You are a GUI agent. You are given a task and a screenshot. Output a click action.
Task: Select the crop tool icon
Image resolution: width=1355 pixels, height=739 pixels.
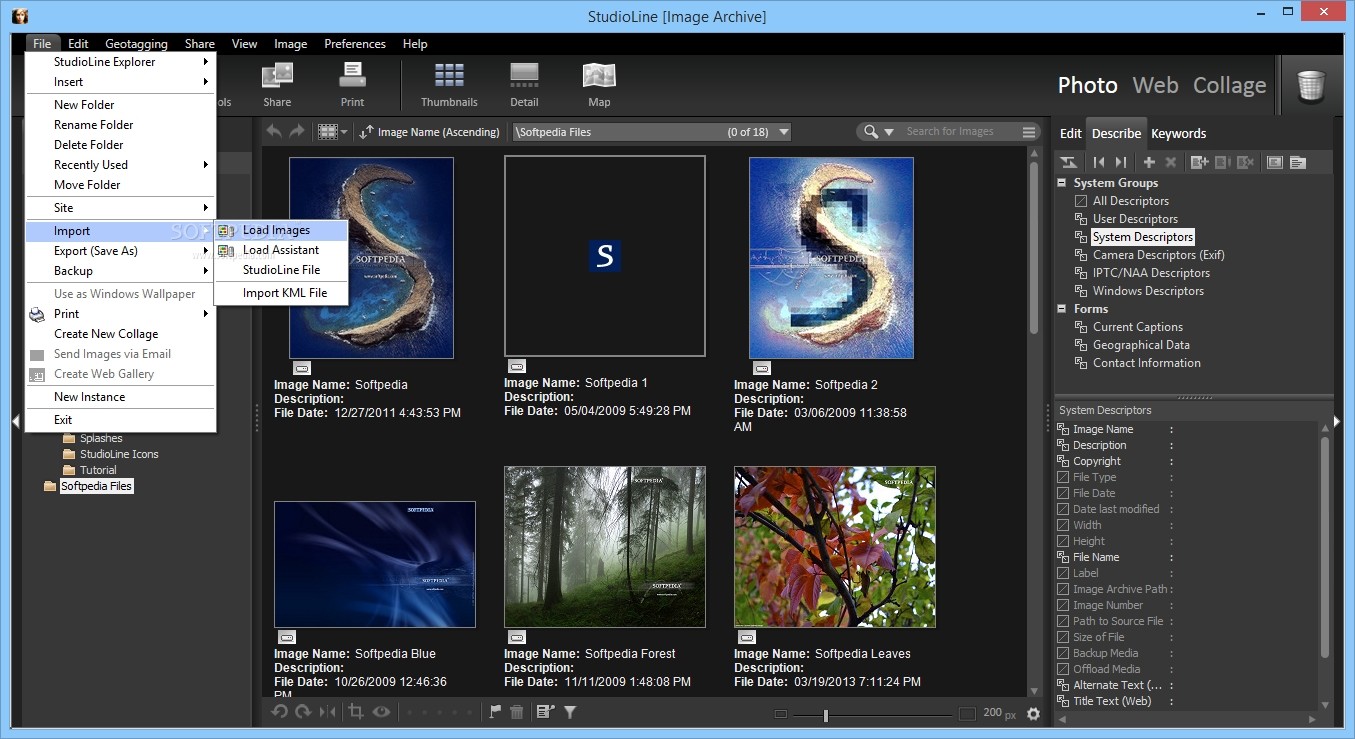[x=356, y=712]
